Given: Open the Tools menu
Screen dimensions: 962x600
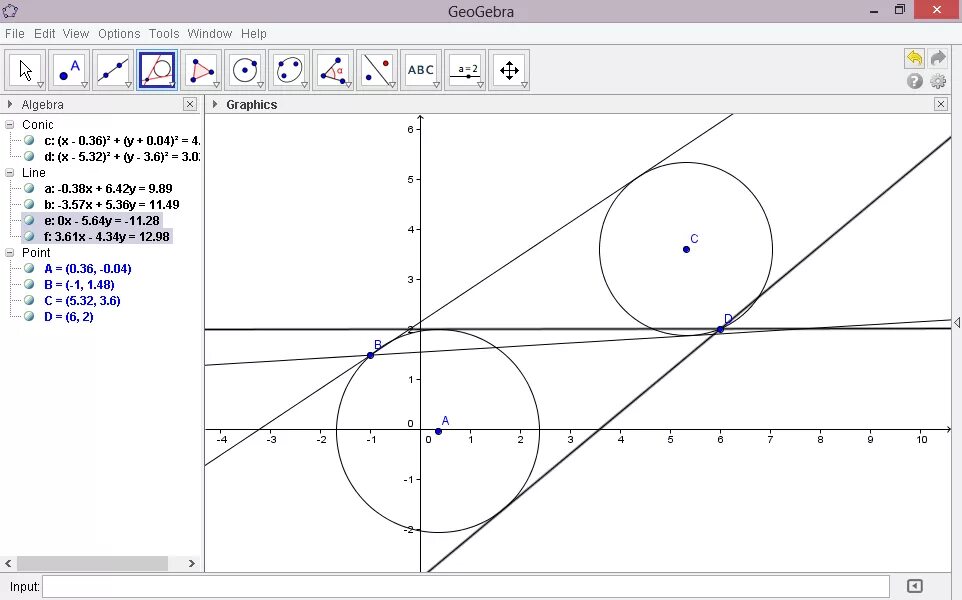Looking at the screenshot, I should [164, 34].
